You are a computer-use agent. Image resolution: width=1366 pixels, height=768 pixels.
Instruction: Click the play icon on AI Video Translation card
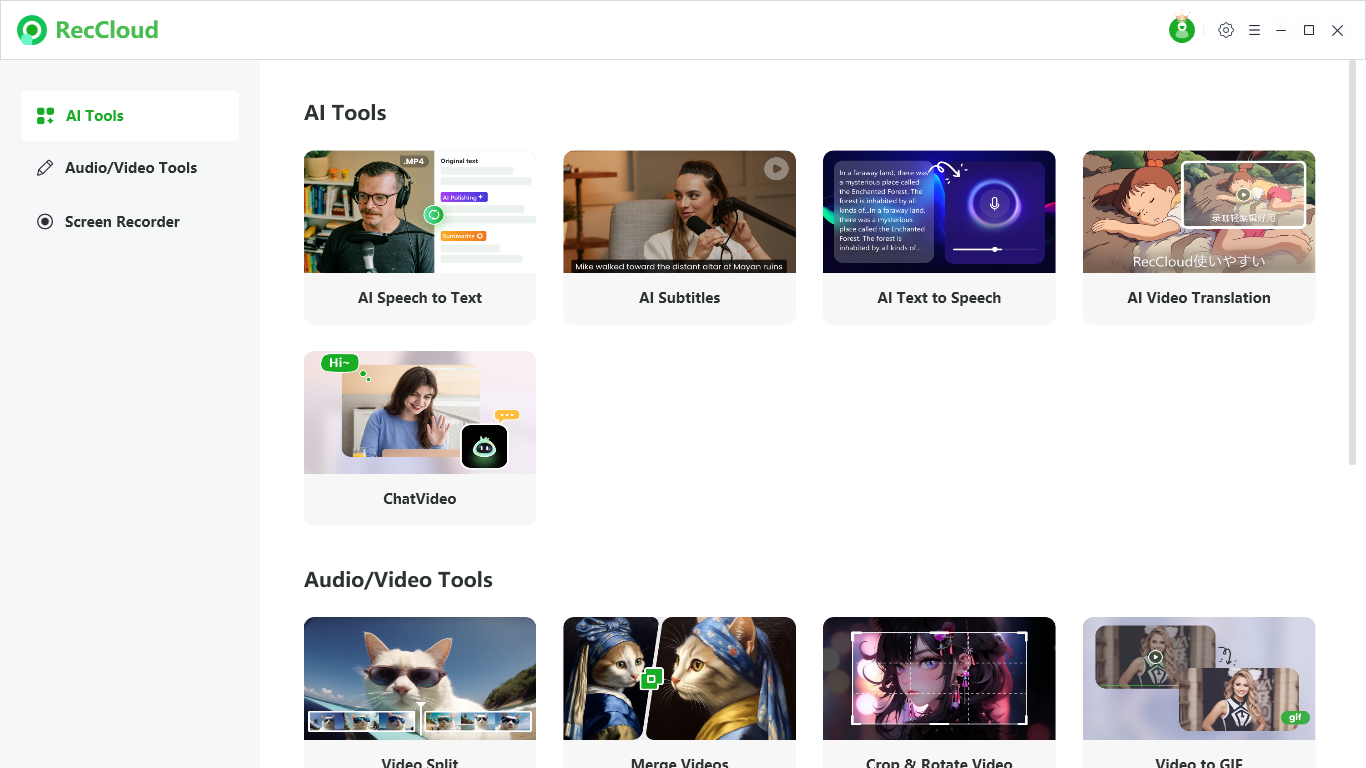click(1243, 193)
